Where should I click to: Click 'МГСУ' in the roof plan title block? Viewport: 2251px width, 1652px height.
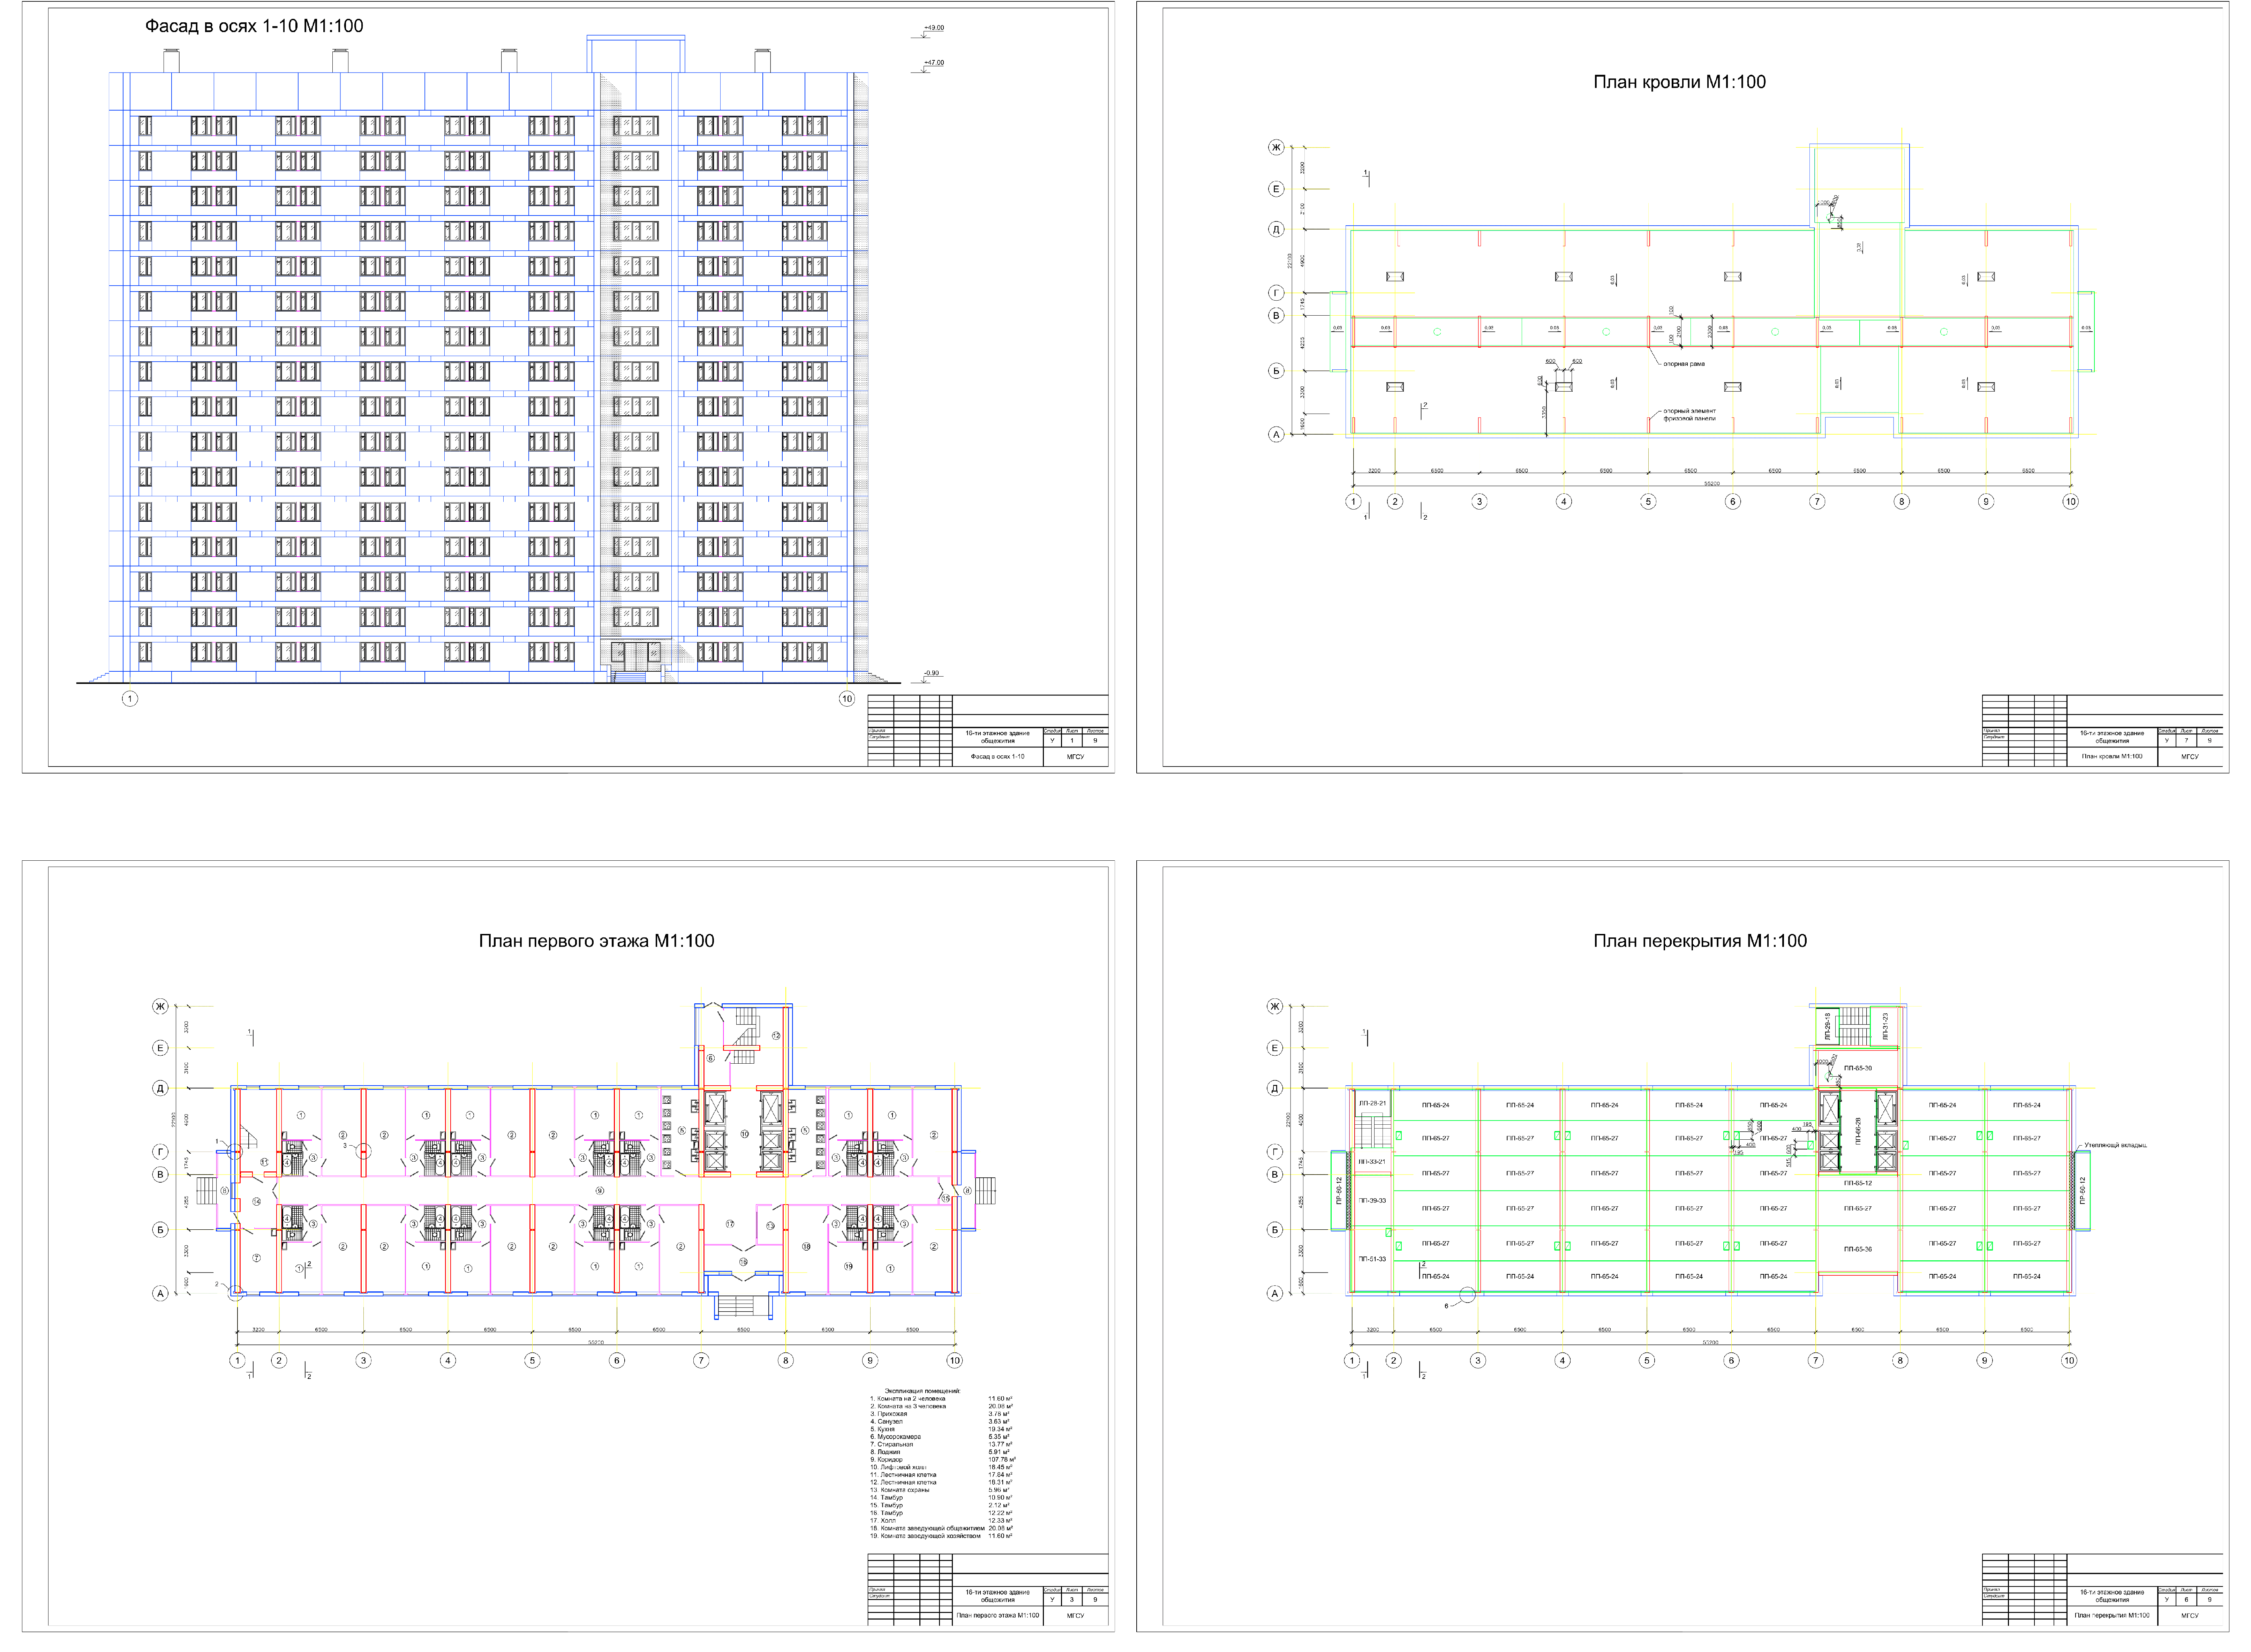coord(2190,757)
